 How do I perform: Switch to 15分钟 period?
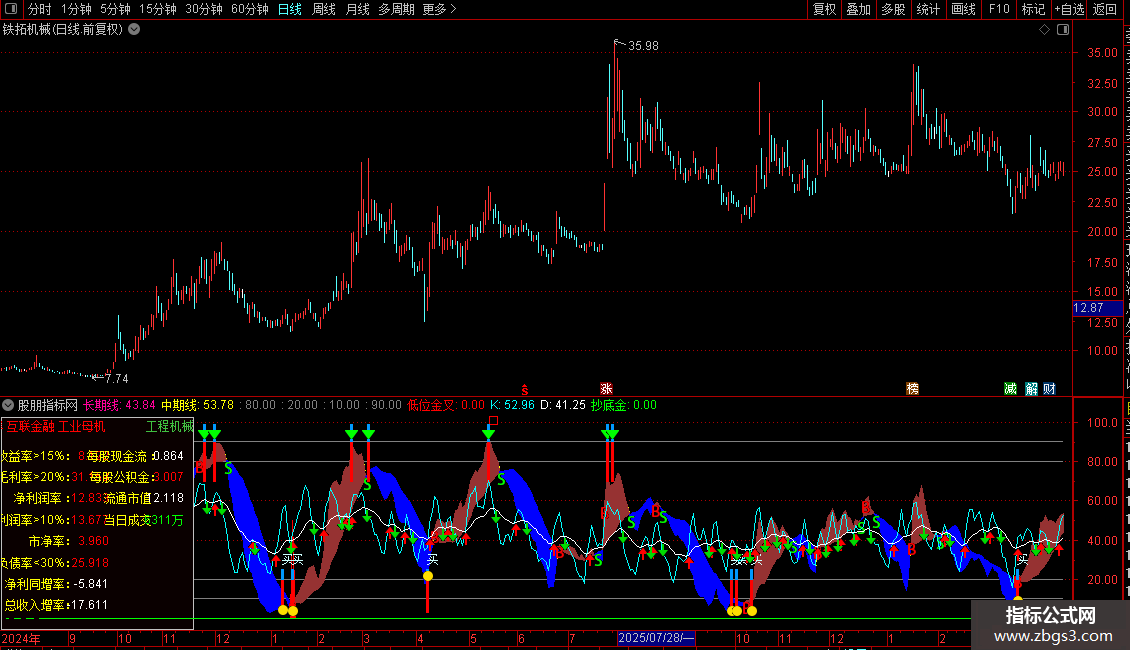tap(158, 9)
